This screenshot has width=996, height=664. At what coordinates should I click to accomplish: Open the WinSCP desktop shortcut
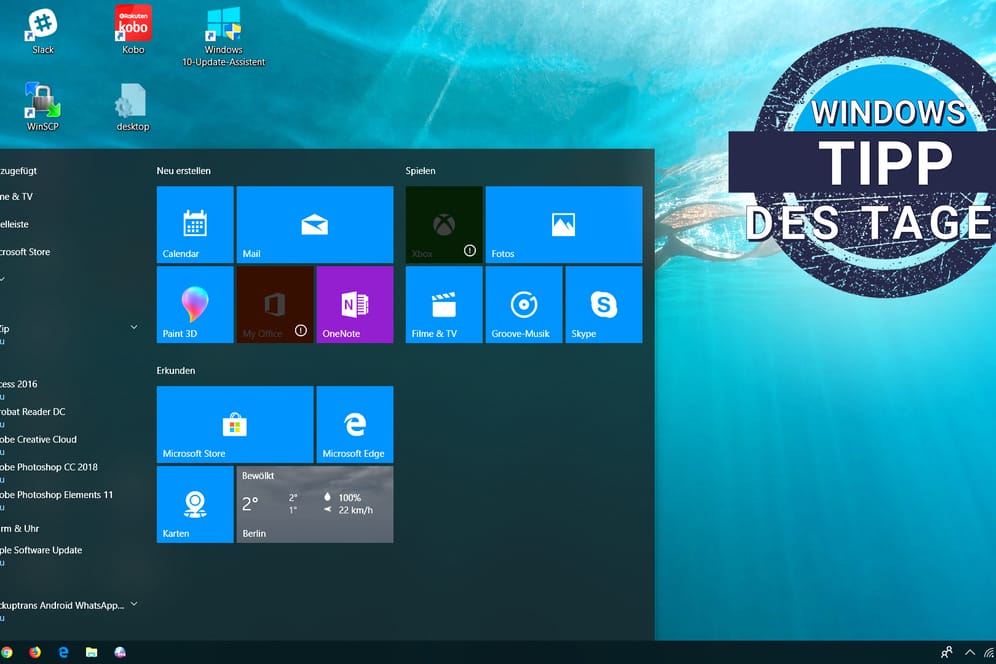click(x=43, y=107)
